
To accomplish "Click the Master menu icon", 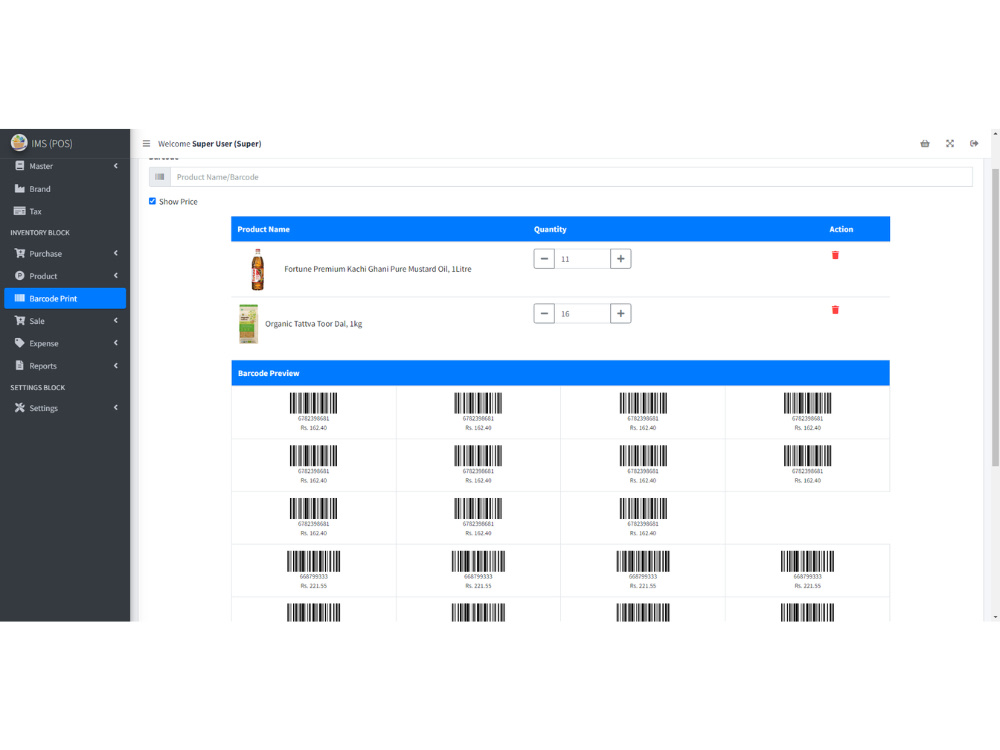I will coord(20,166).
